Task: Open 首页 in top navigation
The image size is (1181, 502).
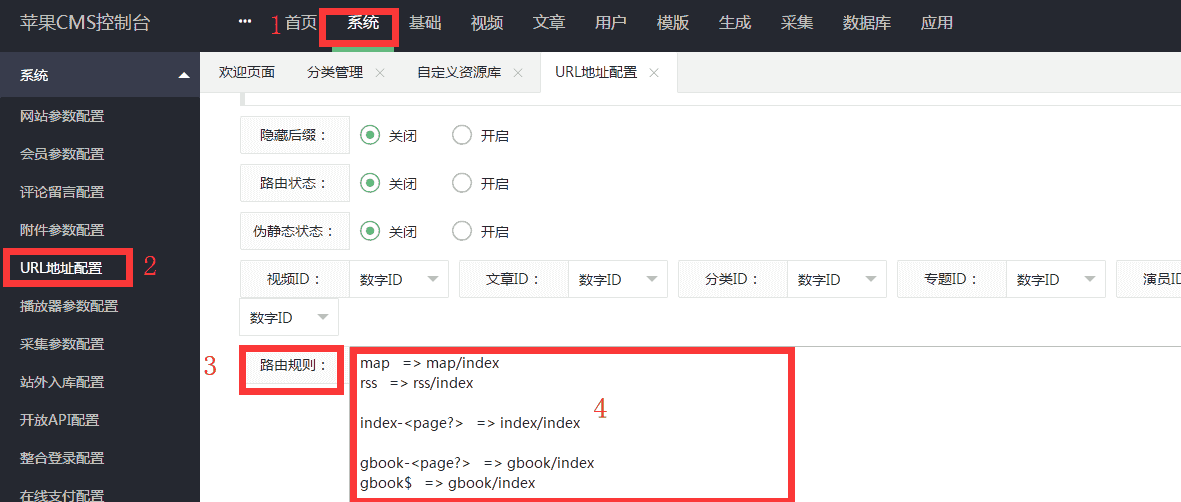Action: point(301,23)
